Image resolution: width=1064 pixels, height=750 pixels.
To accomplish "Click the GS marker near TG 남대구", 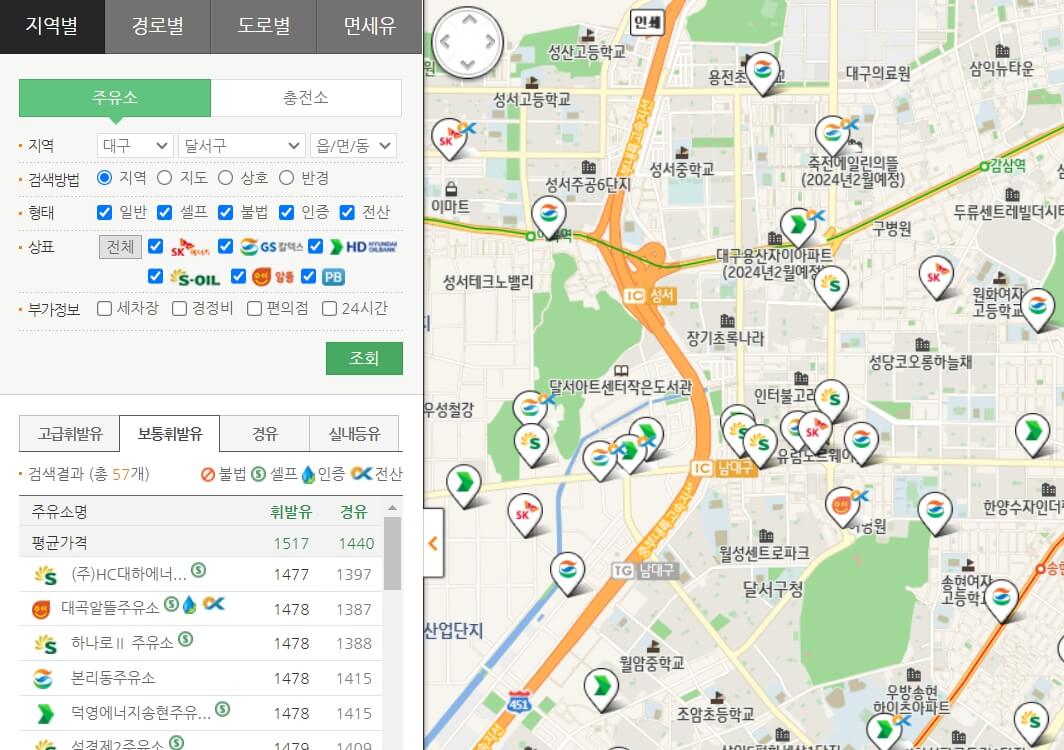I will click(x=567, y=571).
